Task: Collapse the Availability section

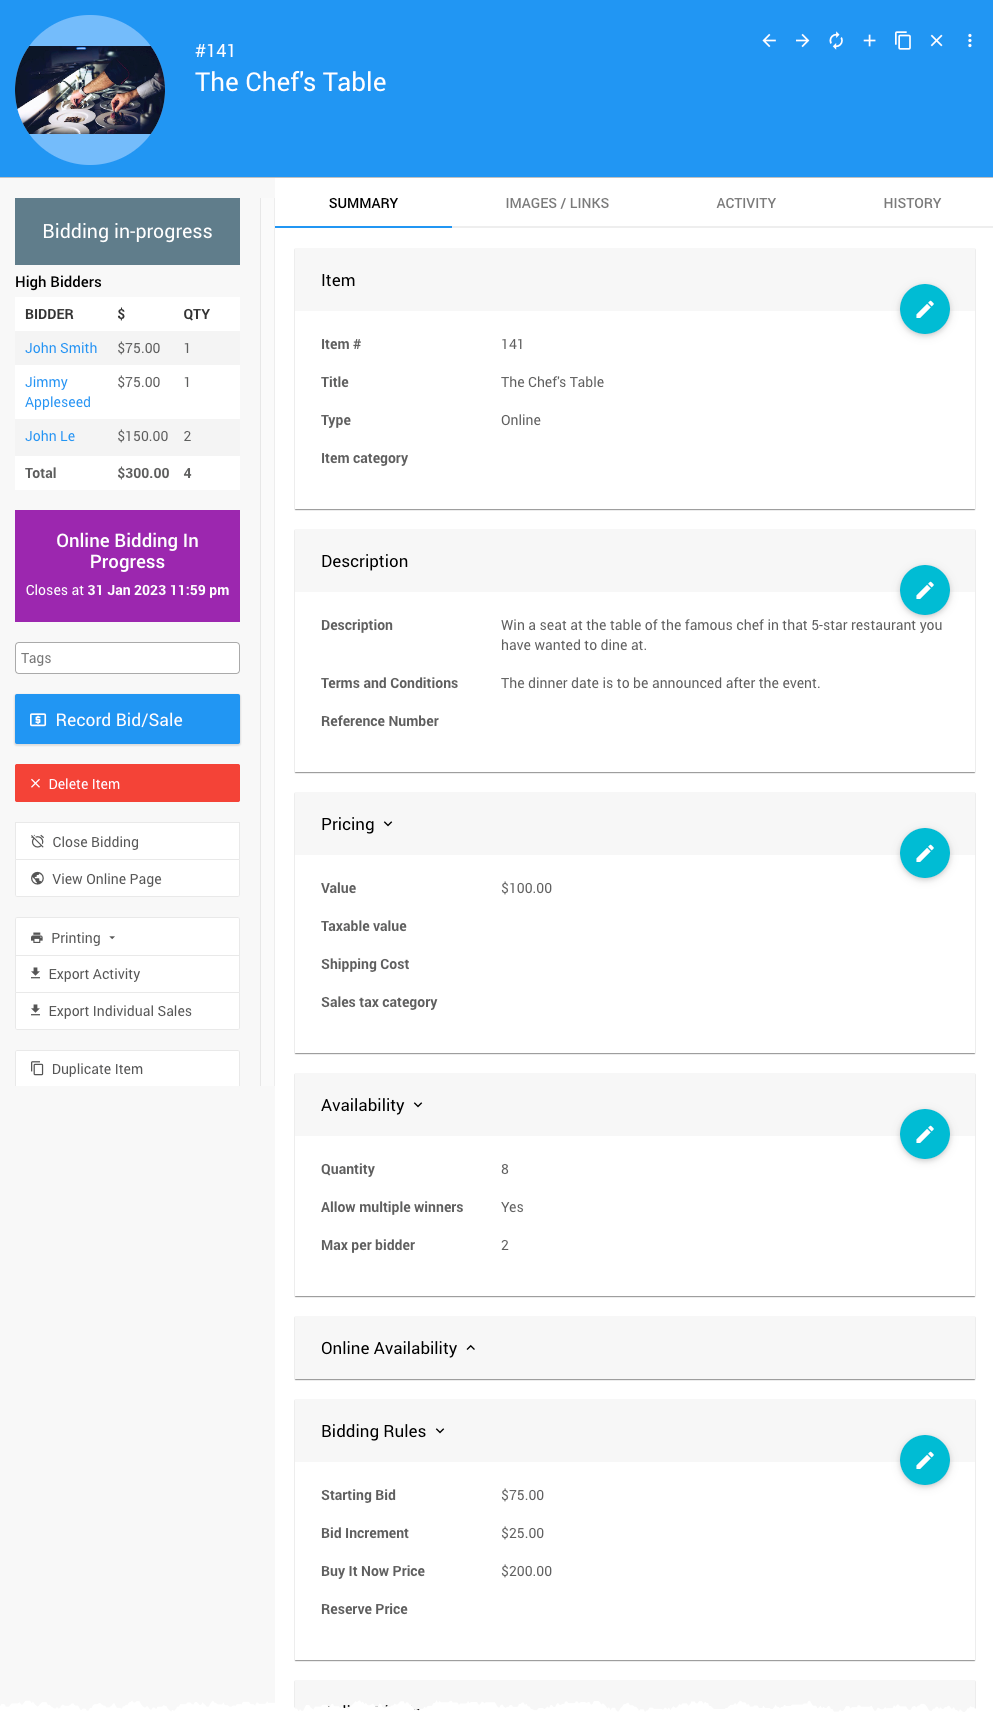Action: click(373, 1106)
